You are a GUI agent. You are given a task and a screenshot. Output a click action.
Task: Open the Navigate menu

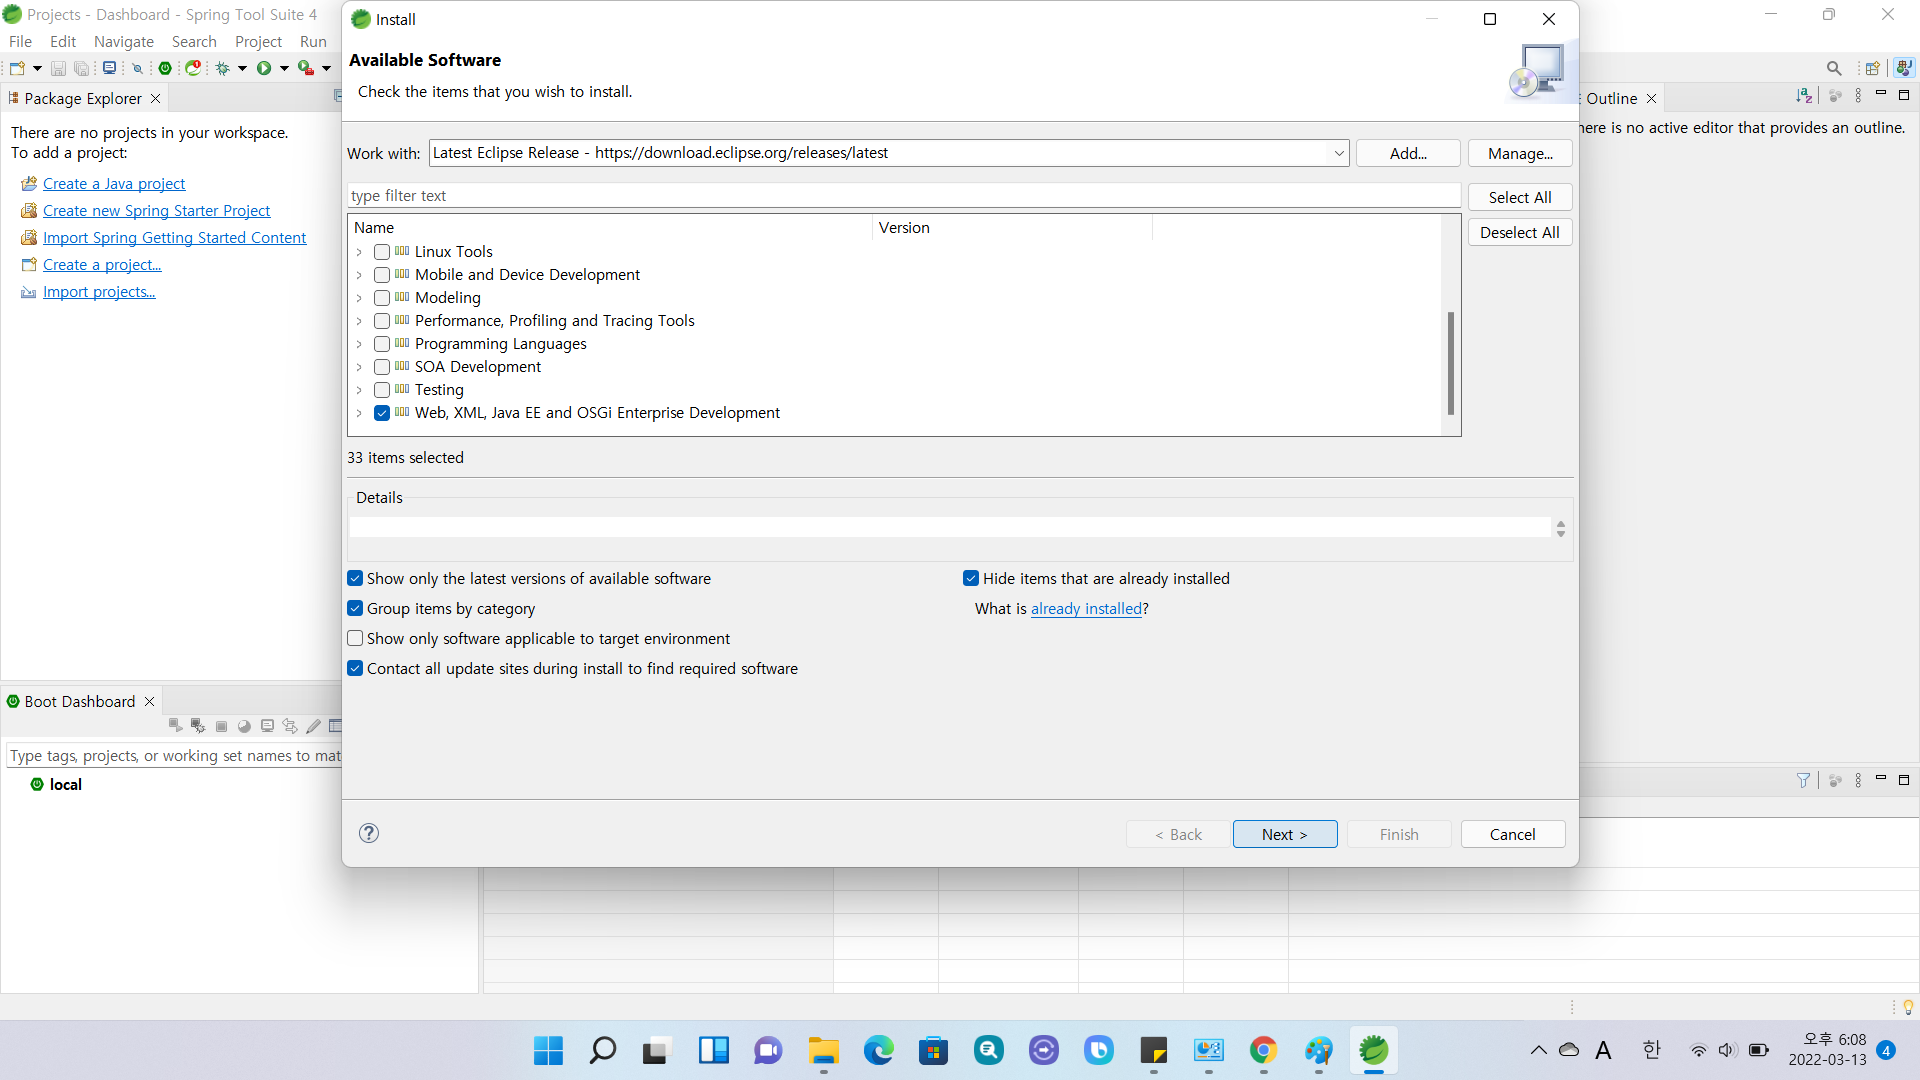(123, 41)
